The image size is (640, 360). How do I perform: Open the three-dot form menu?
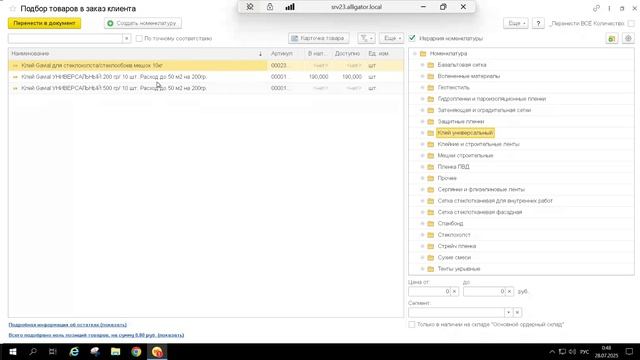point(609,8)
